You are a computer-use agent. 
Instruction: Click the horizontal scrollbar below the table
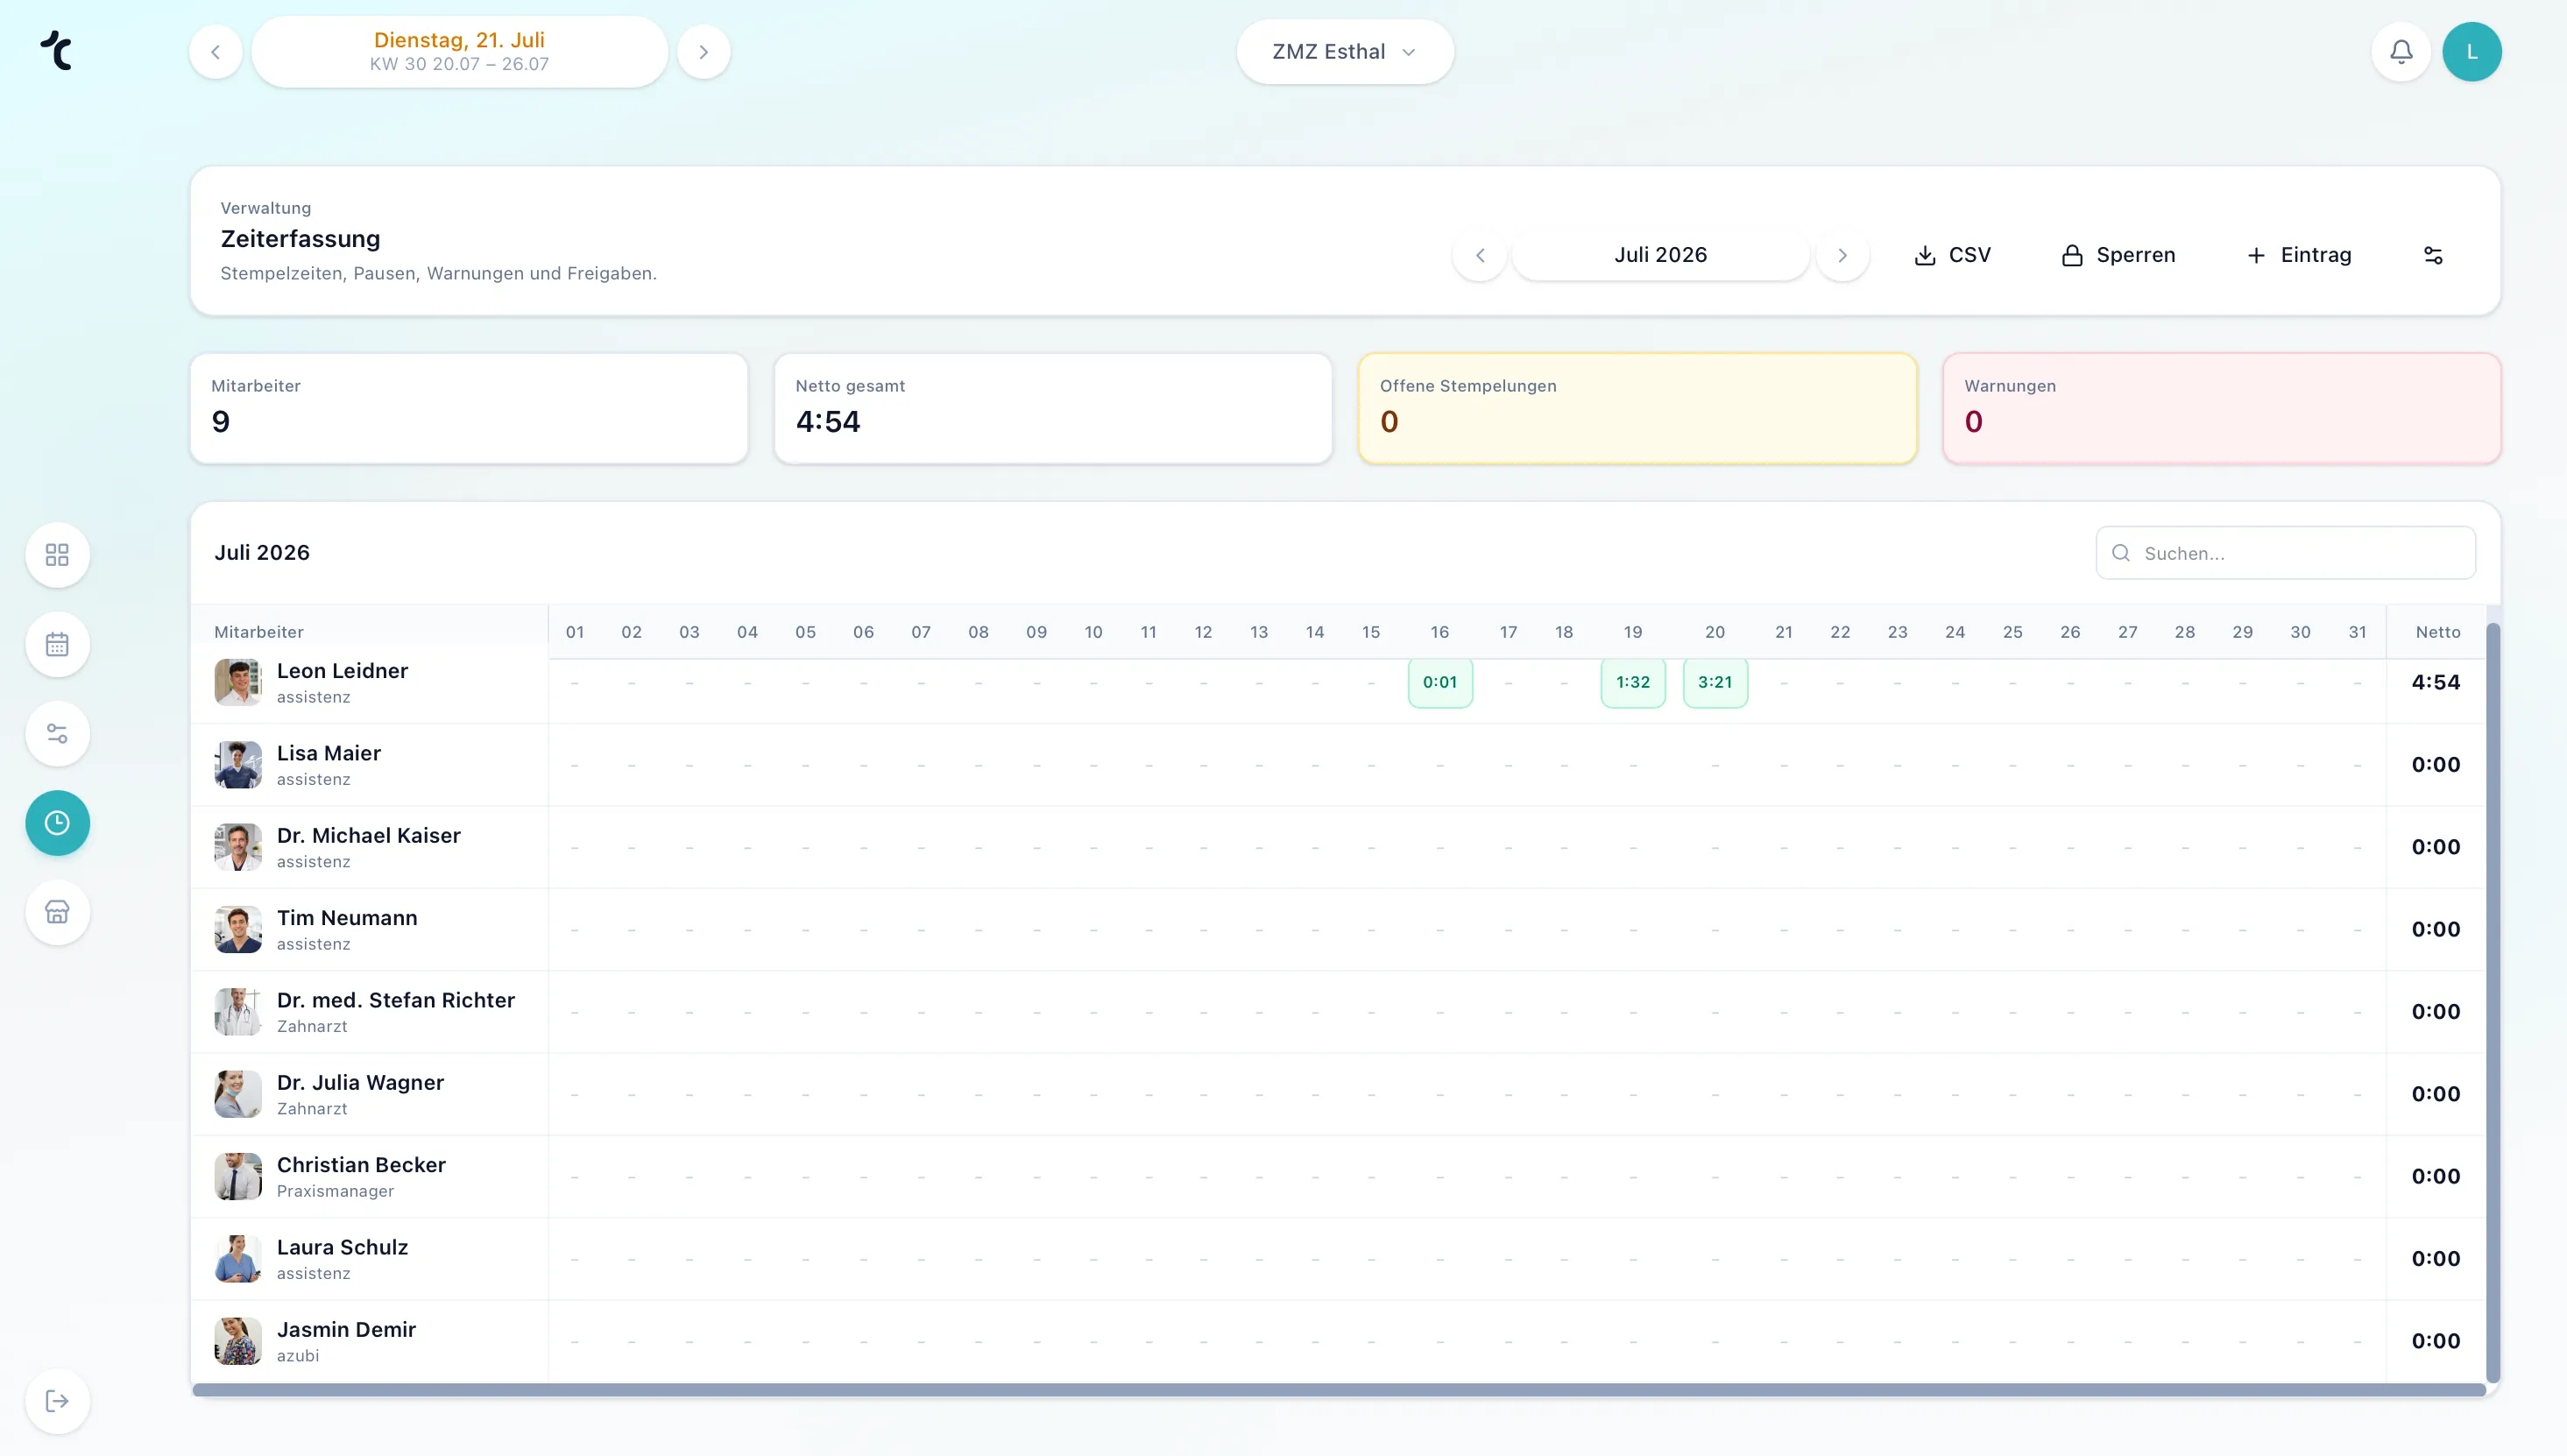click(1338, 1390)
